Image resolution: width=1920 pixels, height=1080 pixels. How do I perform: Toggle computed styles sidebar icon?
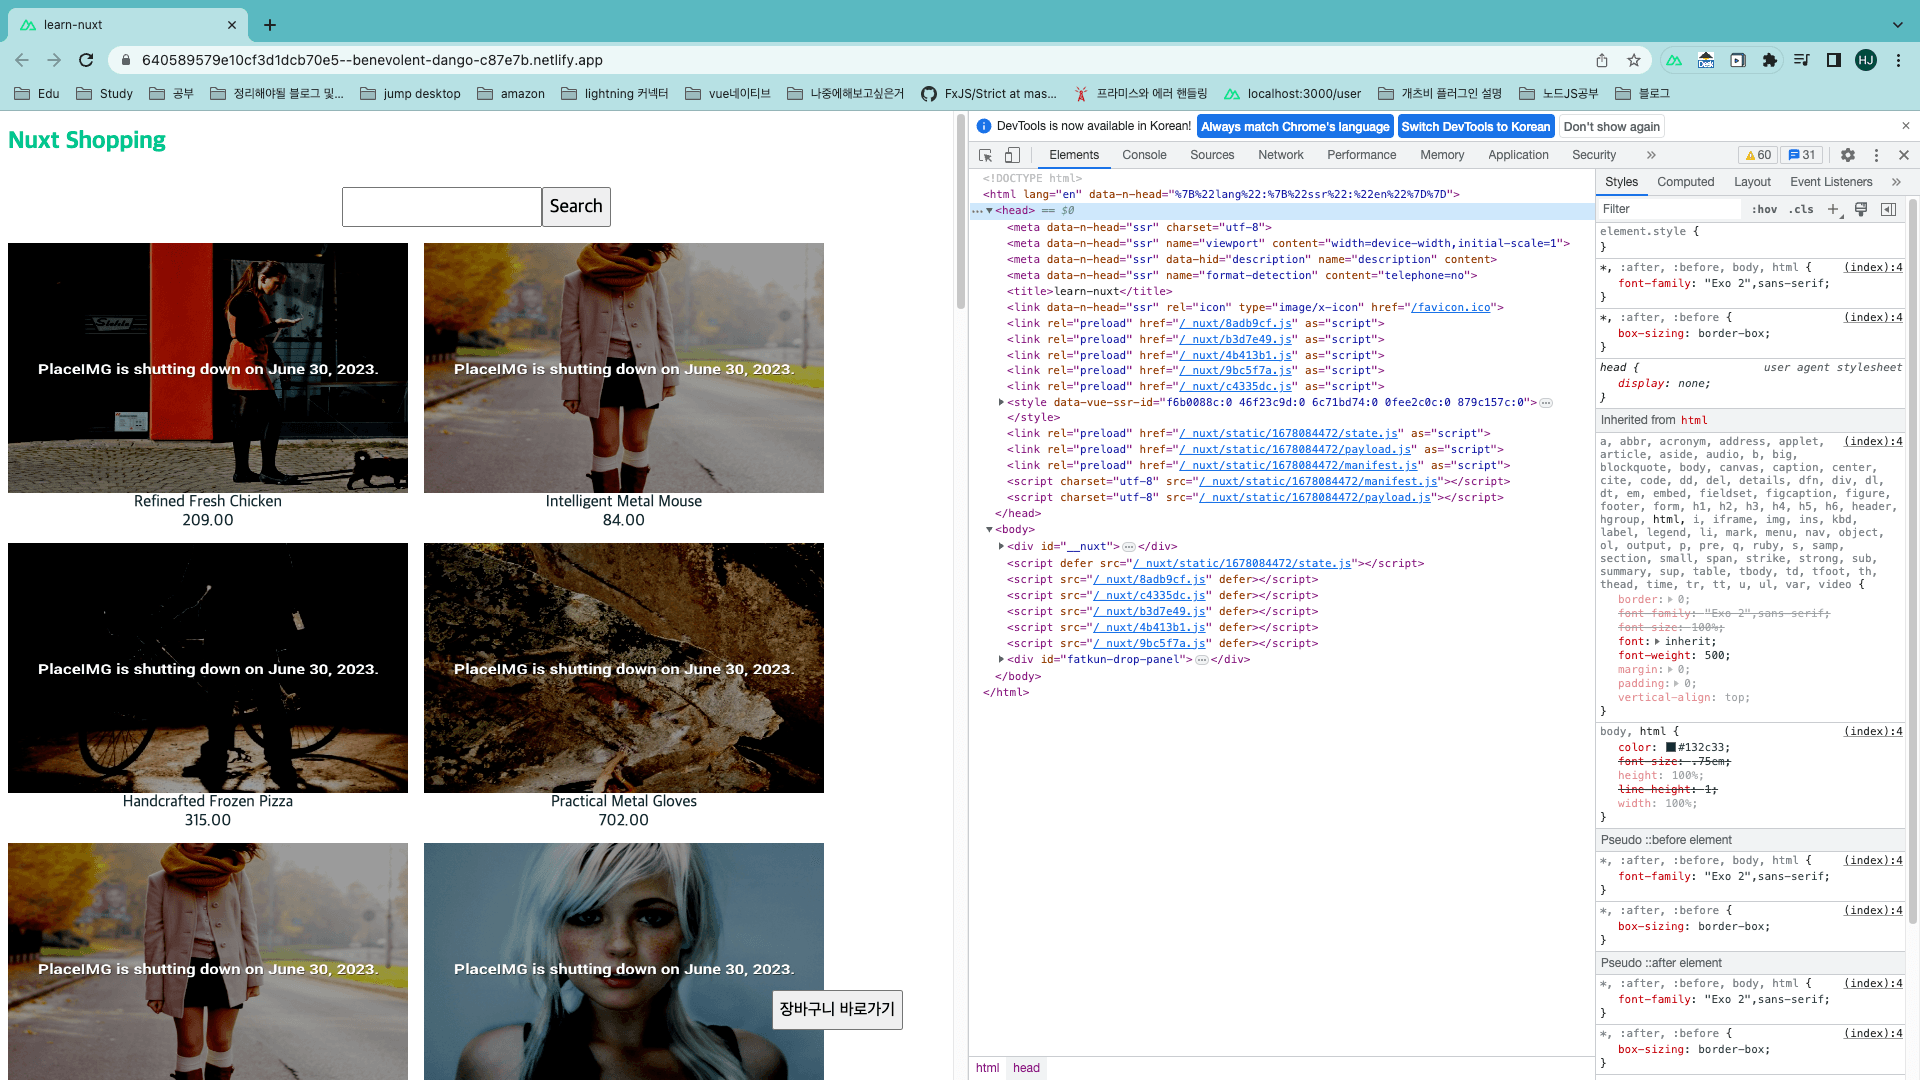click(1888, 209)
